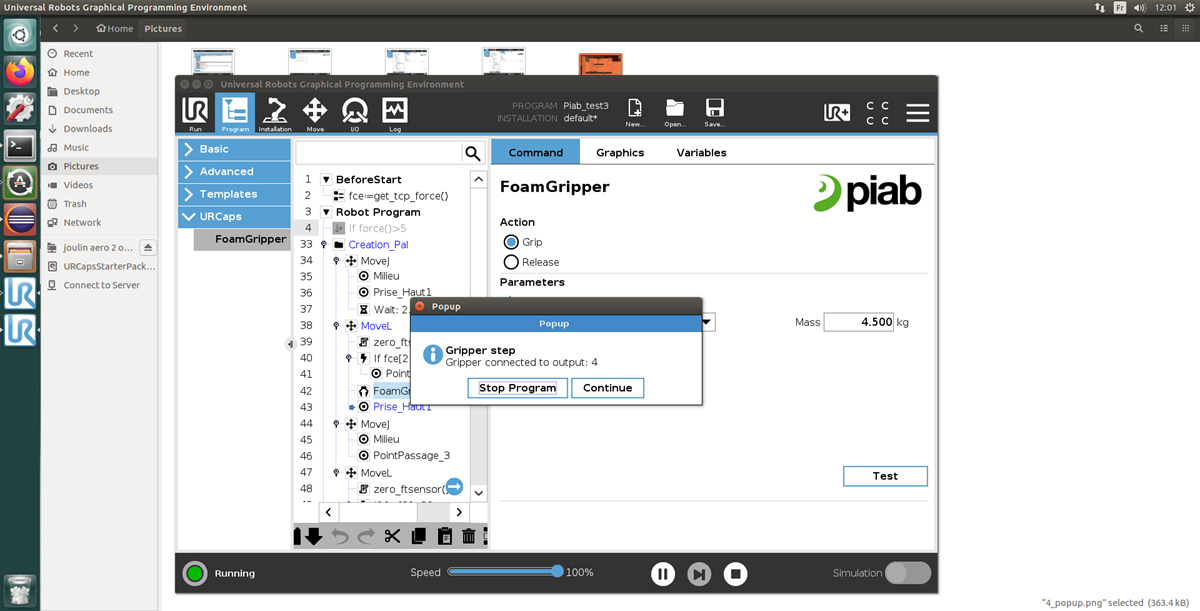
Task: Go to the Installation screen
Action: pyautogui.click(x=275, y=114)
